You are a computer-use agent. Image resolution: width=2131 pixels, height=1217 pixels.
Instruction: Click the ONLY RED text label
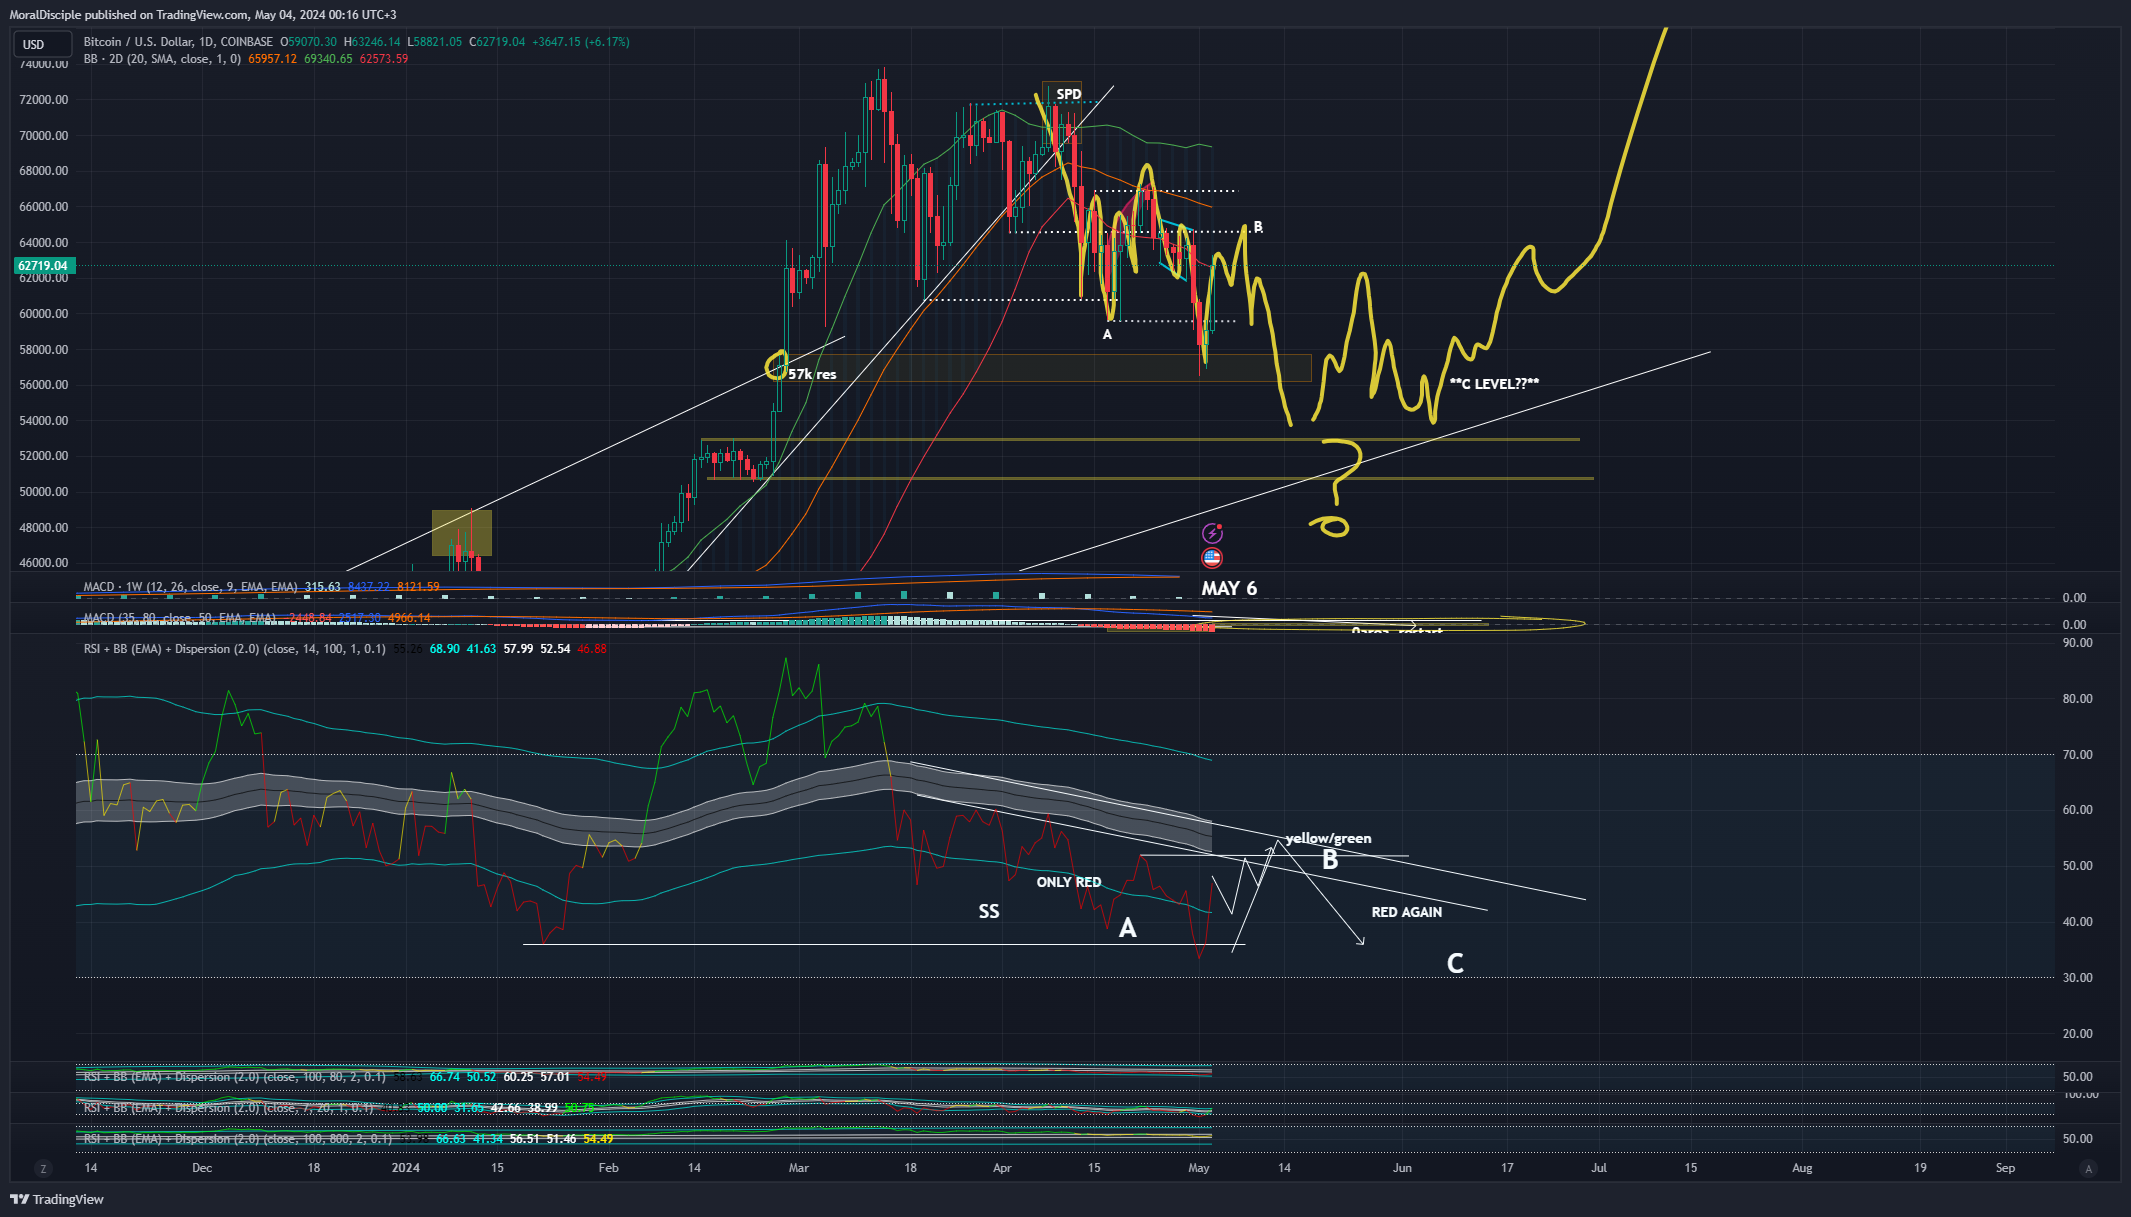click(1069, 882)
